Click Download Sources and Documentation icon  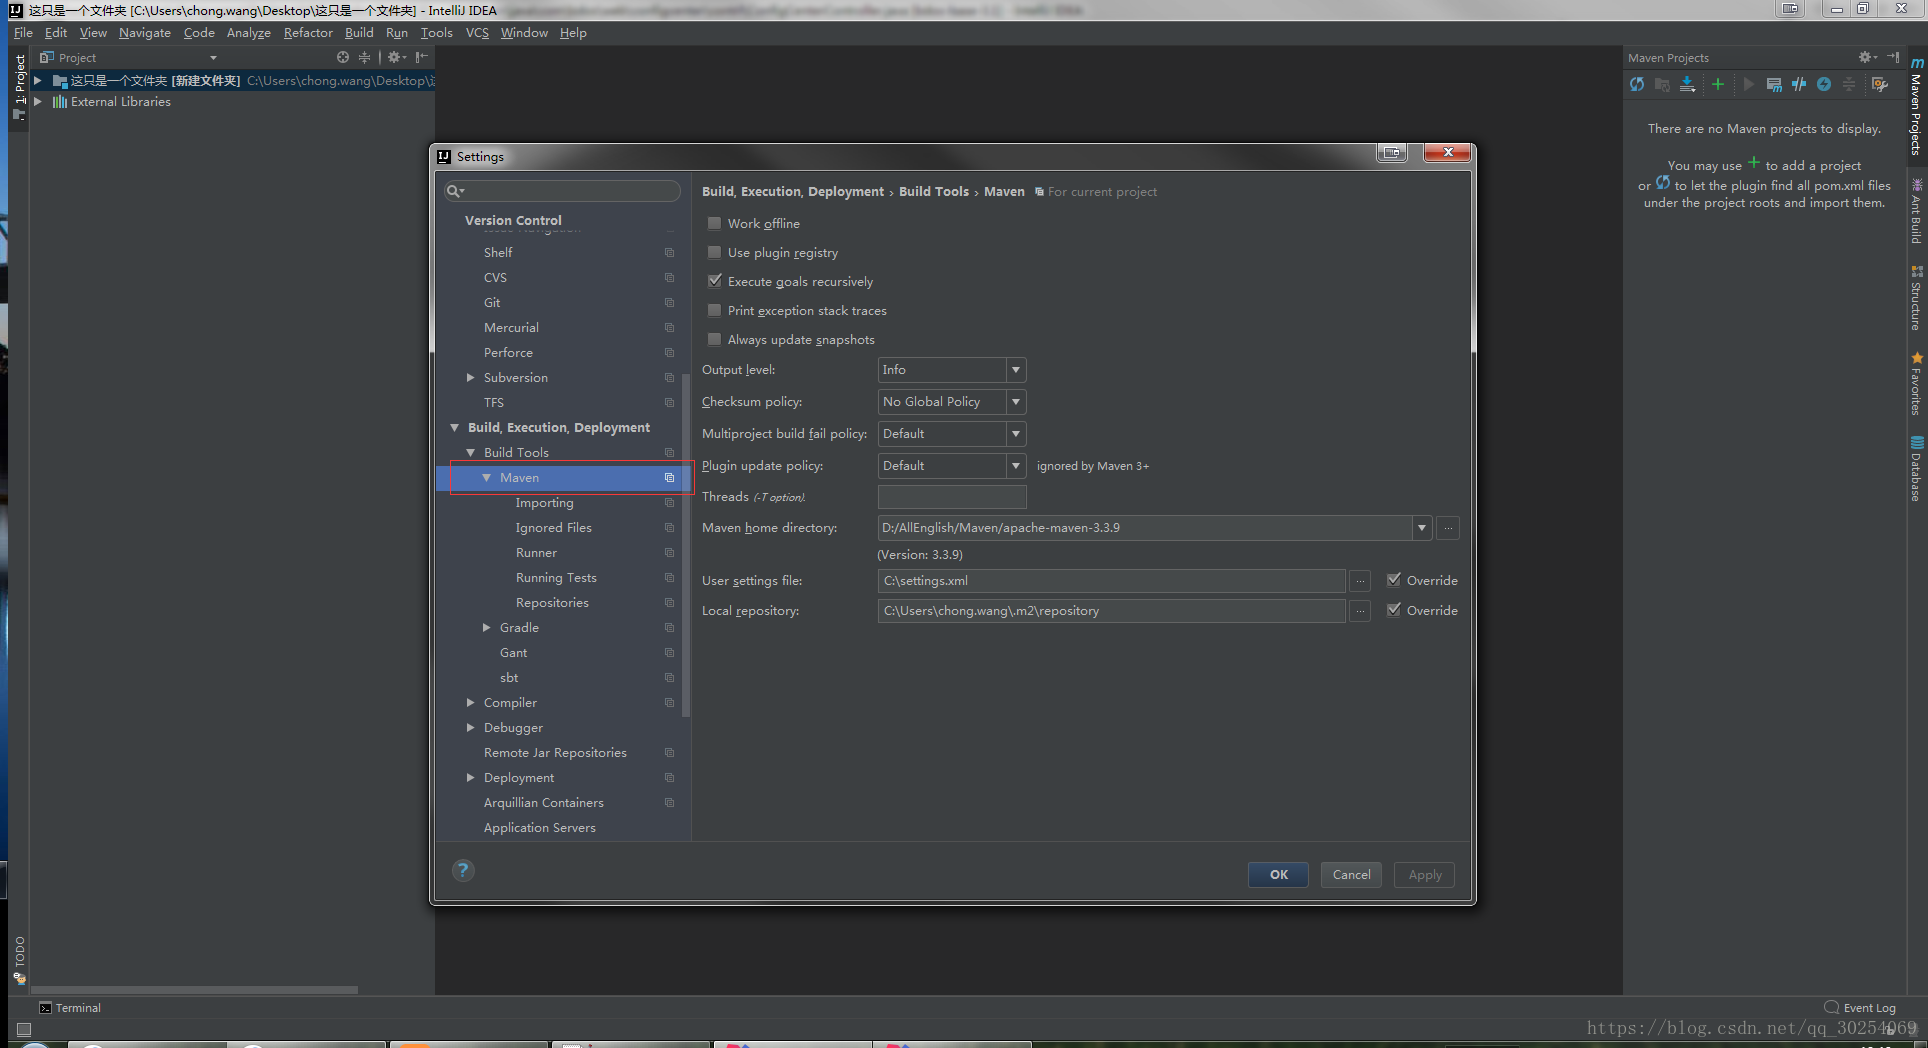coord(1688,84)
